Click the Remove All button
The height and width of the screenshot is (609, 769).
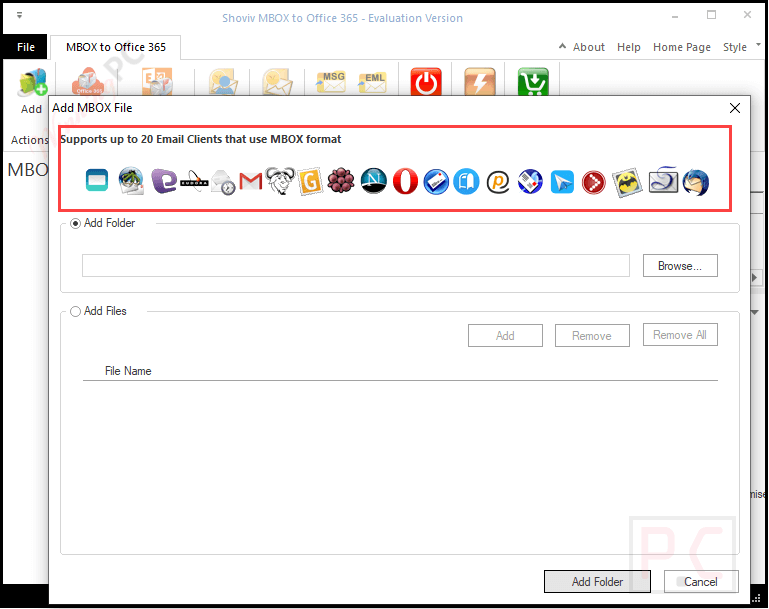coord(680,335)
